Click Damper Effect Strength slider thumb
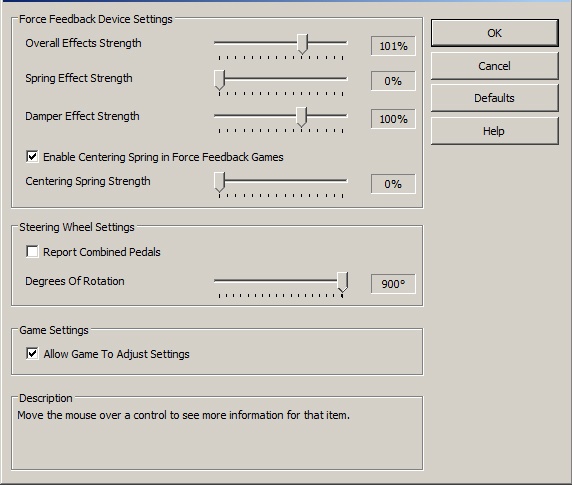The image size is (572, 485). click(301, 117)
